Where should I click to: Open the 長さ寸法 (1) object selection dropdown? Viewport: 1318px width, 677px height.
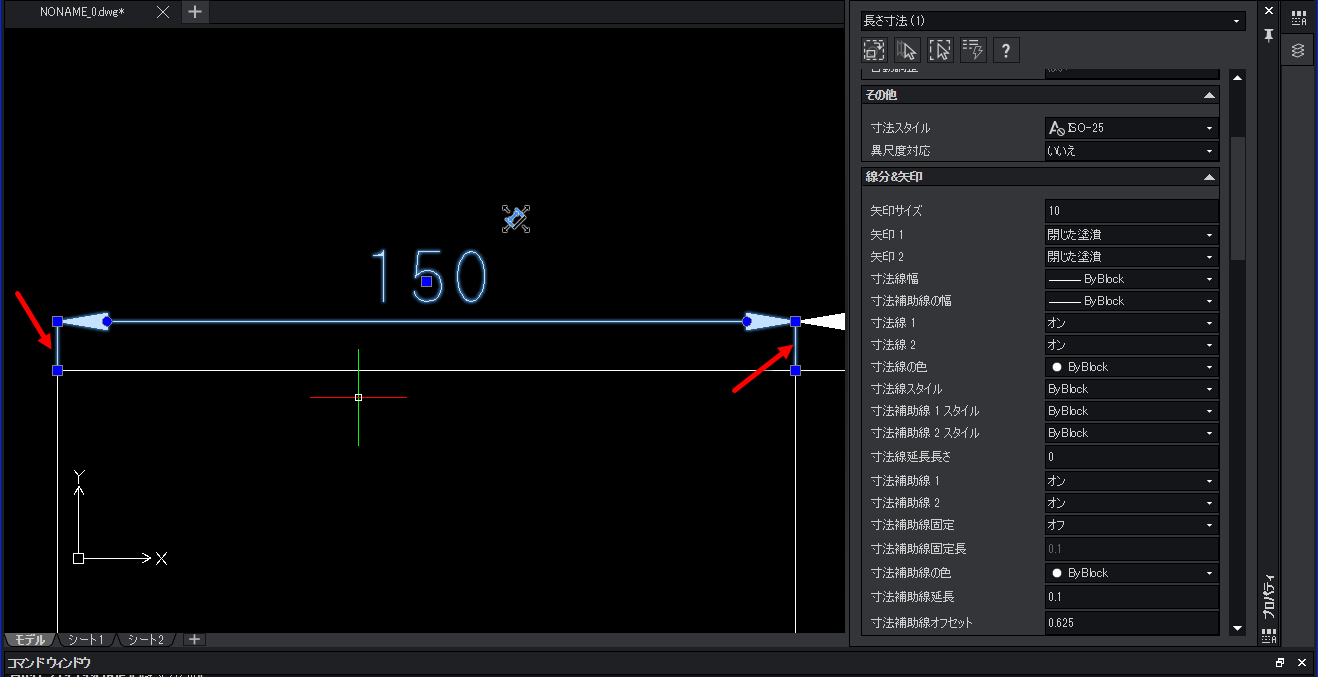click(1052, 20)
